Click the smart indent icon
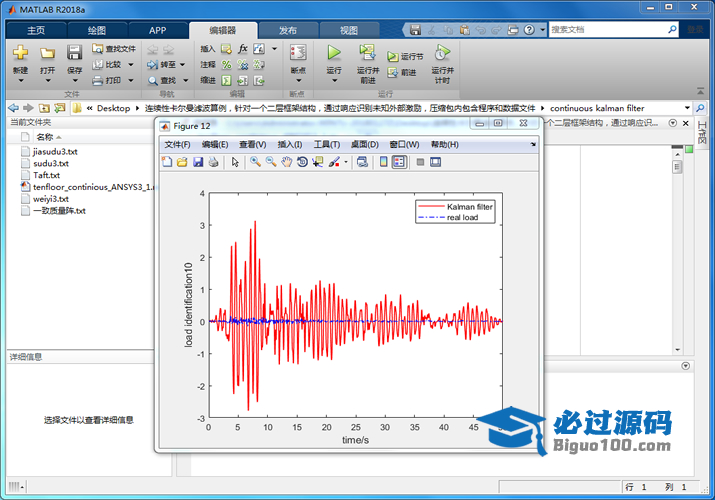Image resolution: width=715 pixels, height=500 pixels. pos(226,81)
